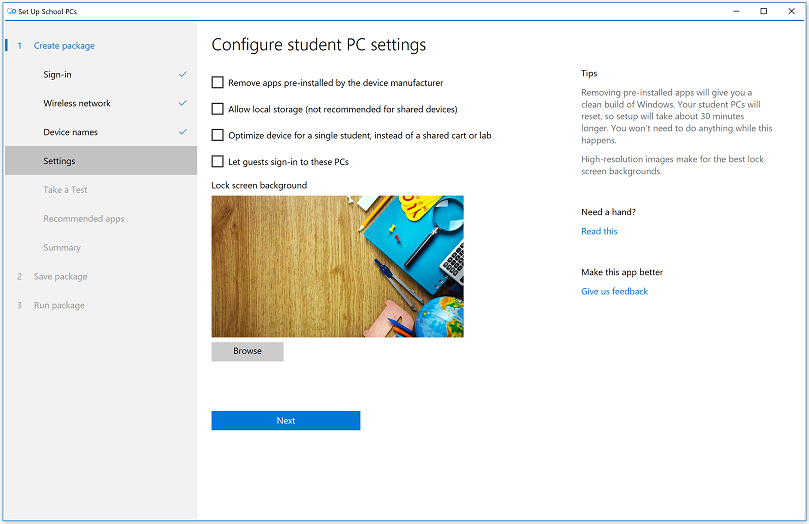The height and width of the screenshot is (524, 809).
Task: Click the lock screen background preview image
Action: [337, 266]
